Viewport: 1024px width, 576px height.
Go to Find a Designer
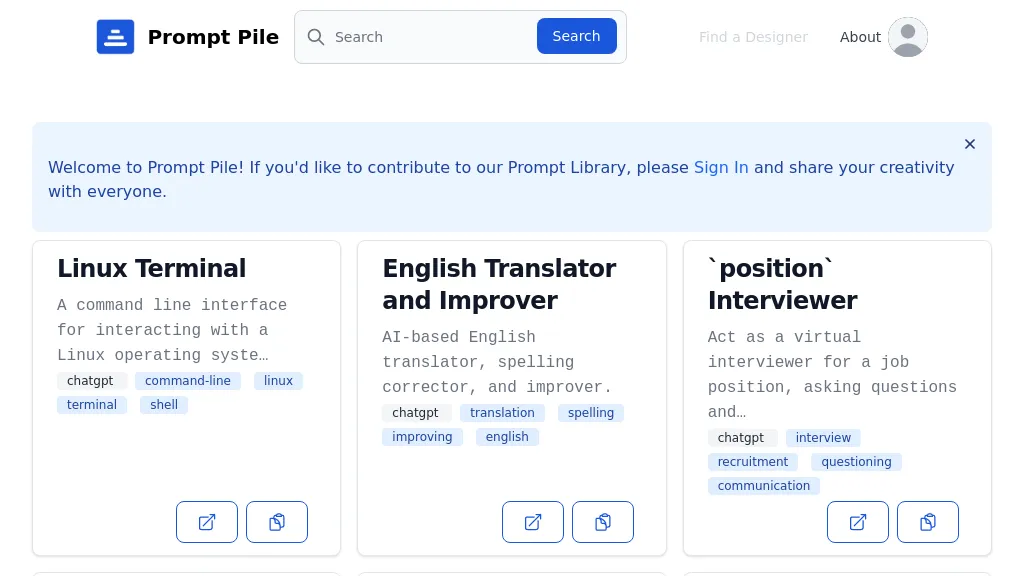(753, 37)
